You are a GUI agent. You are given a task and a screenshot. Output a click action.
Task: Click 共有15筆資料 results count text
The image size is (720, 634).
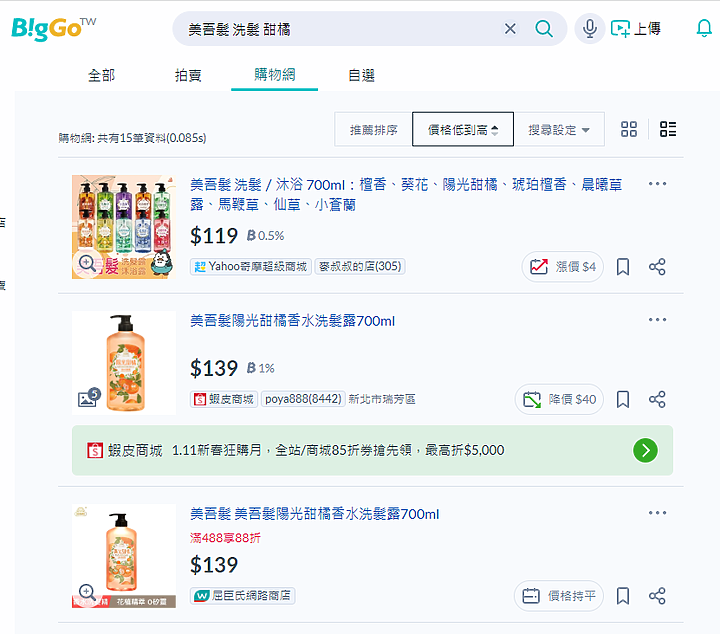coord(132,138)
